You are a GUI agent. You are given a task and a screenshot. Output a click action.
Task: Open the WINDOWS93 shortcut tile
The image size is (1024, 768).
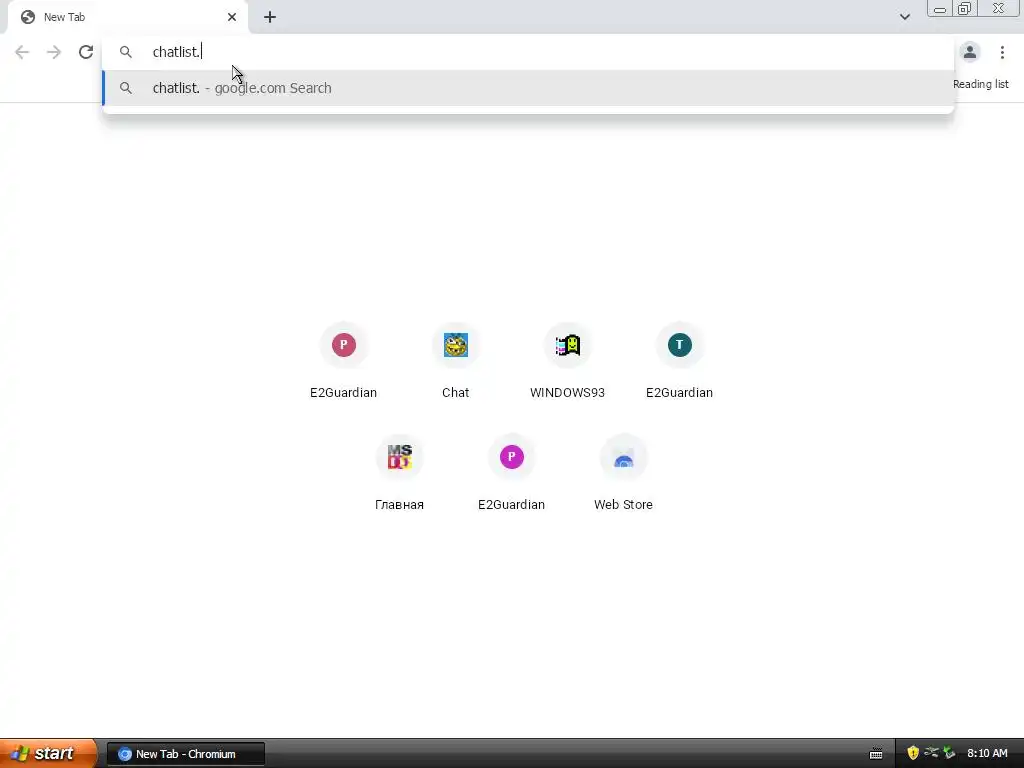[568, 360]
